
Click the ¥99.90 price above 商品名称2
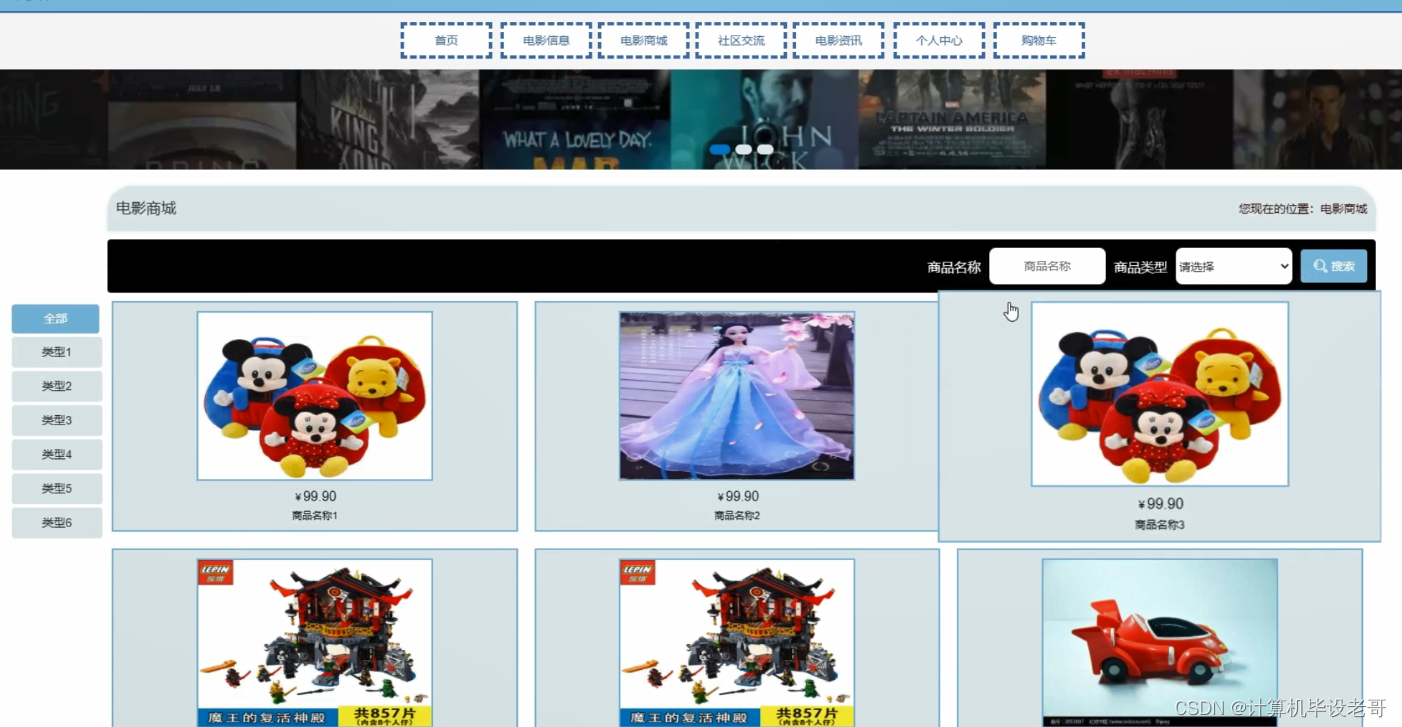tap(738, 496)
